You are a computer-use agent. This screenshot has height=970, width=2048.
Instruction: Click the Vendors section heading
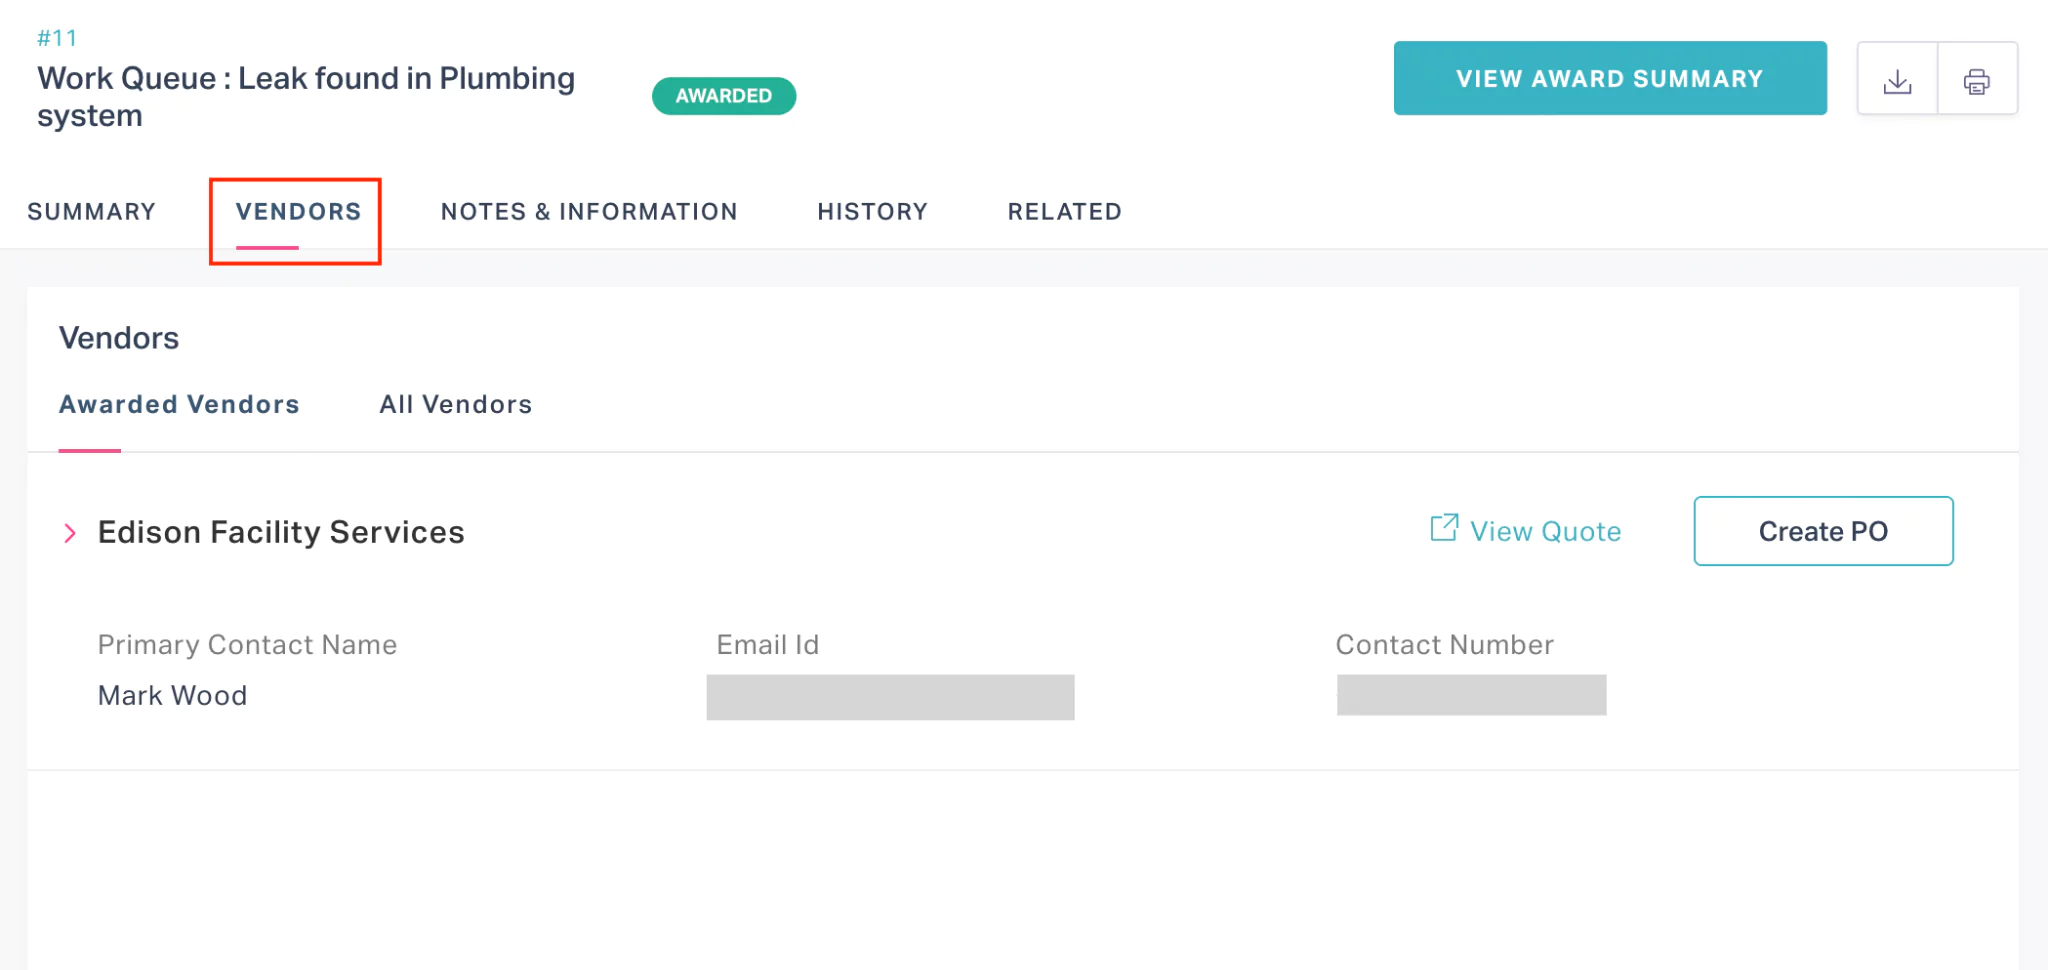[x=119, y=338]
